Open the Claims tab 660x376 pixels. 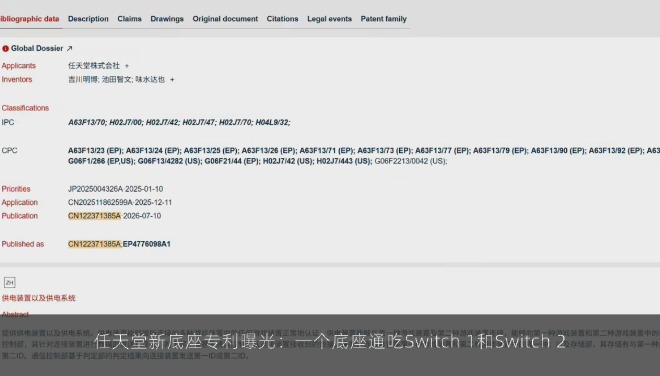pyautogui.click(x=129, y=19)
